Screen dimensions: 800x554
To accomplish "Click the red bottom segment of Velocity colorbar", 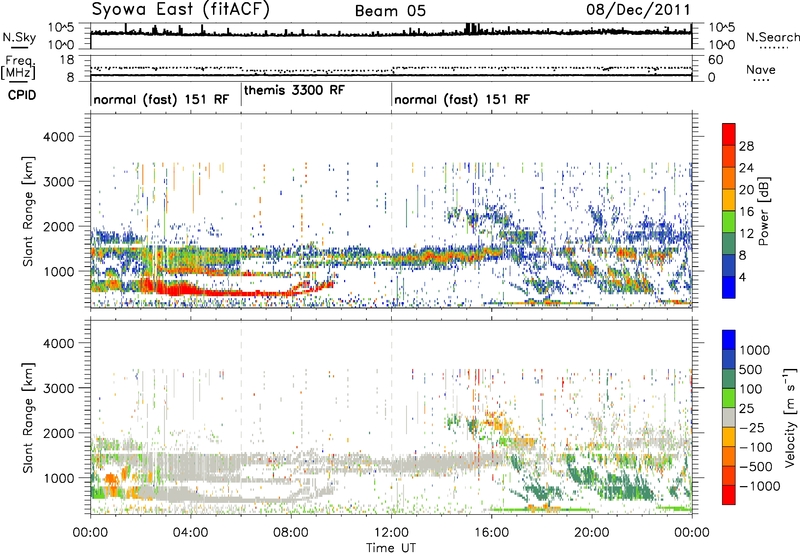I will 729,495.
